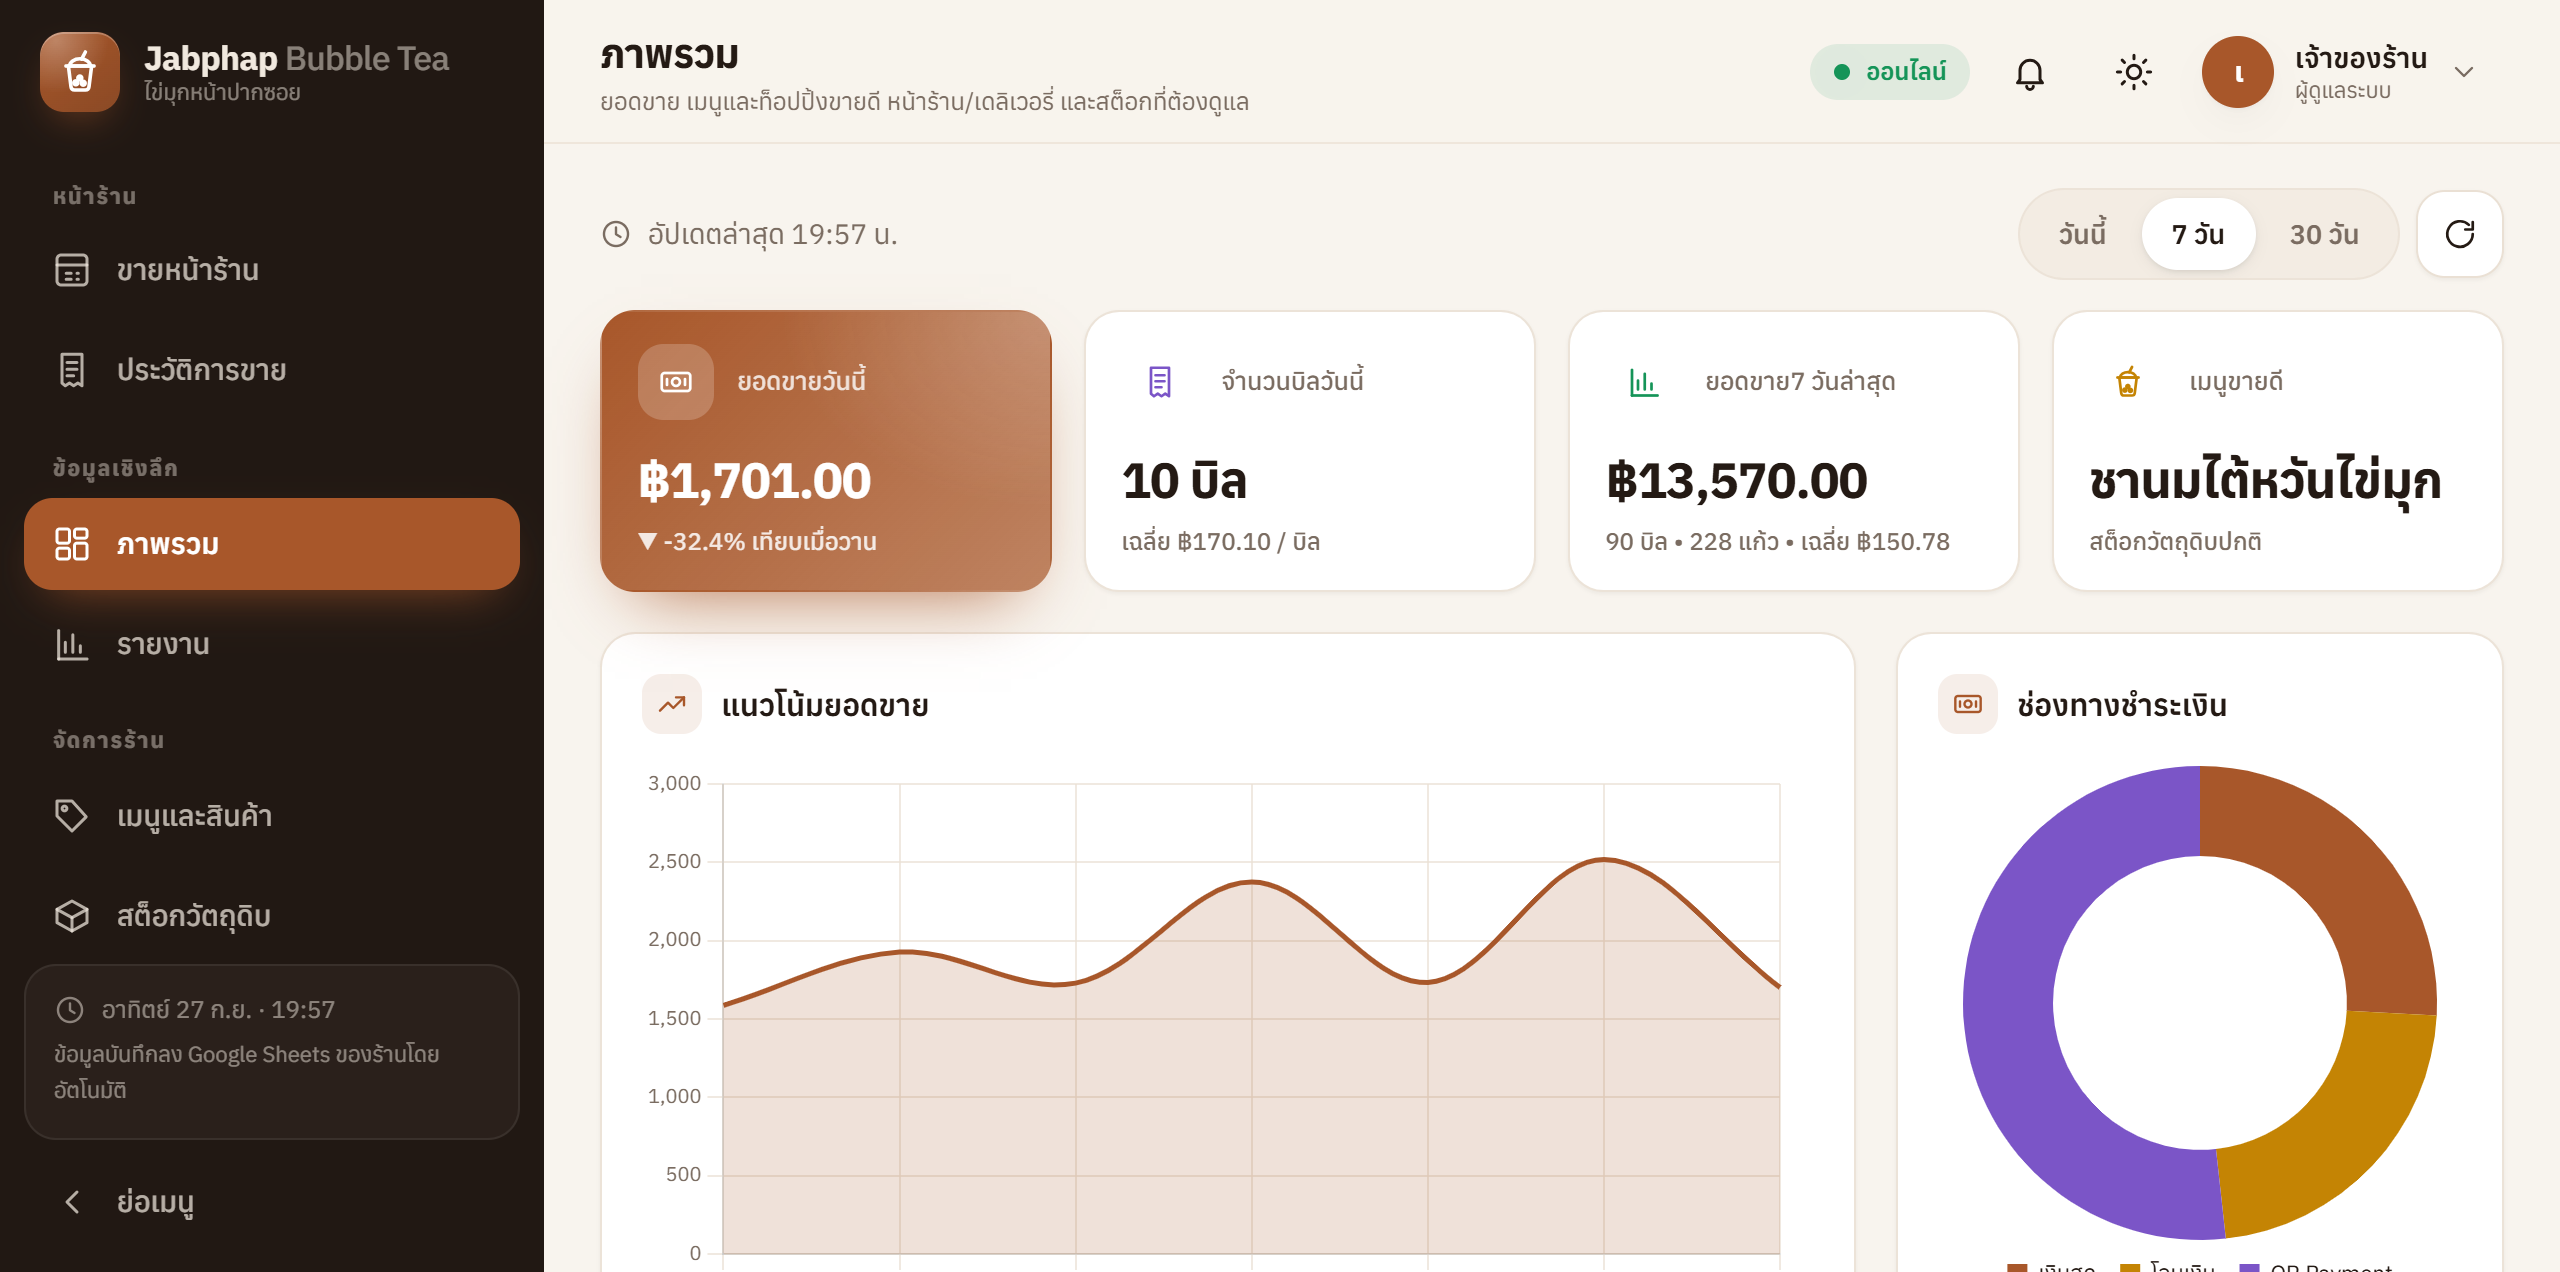The image size is (2560, 1272).
Task: Click the ออนไลน์ status badge
Action: pyautogui.click(x=1889, y=72)
